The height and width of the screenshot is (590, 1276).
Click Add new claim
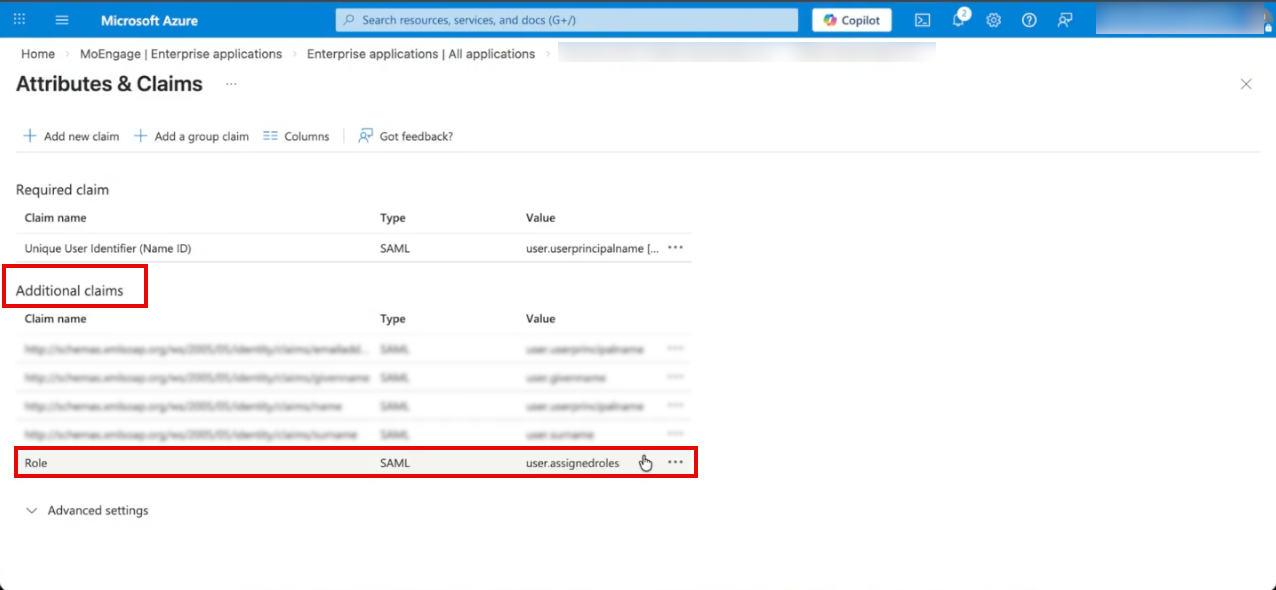pos(71,136)
